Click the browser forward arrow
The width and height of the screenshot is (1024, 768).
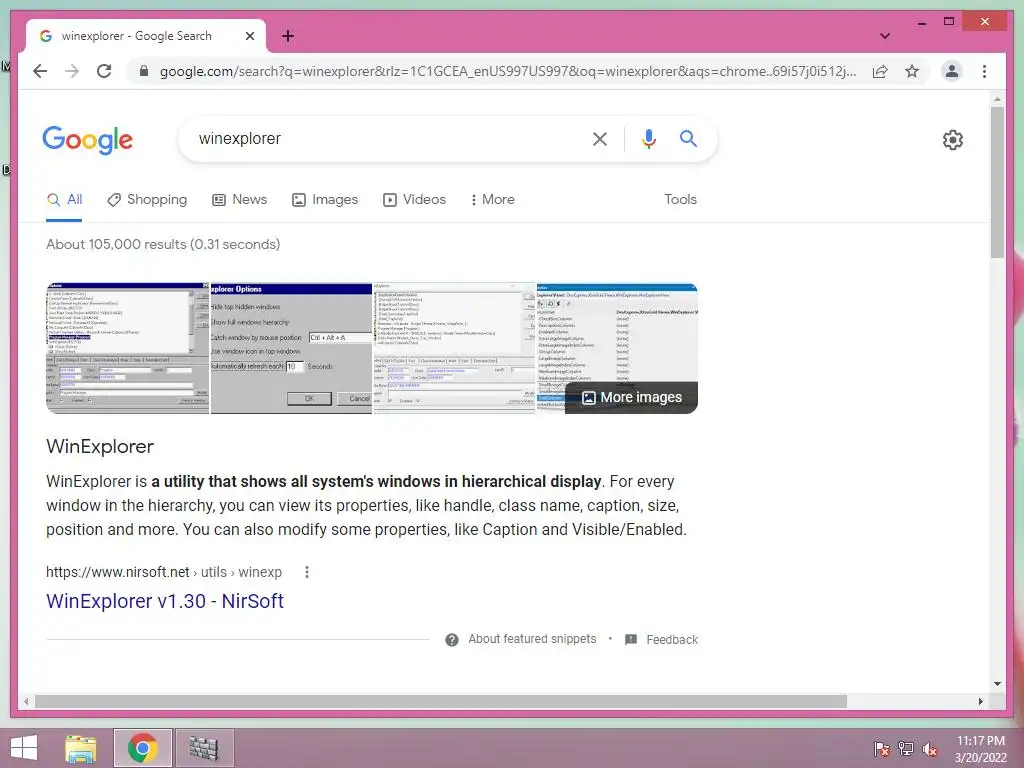point(72,71)
